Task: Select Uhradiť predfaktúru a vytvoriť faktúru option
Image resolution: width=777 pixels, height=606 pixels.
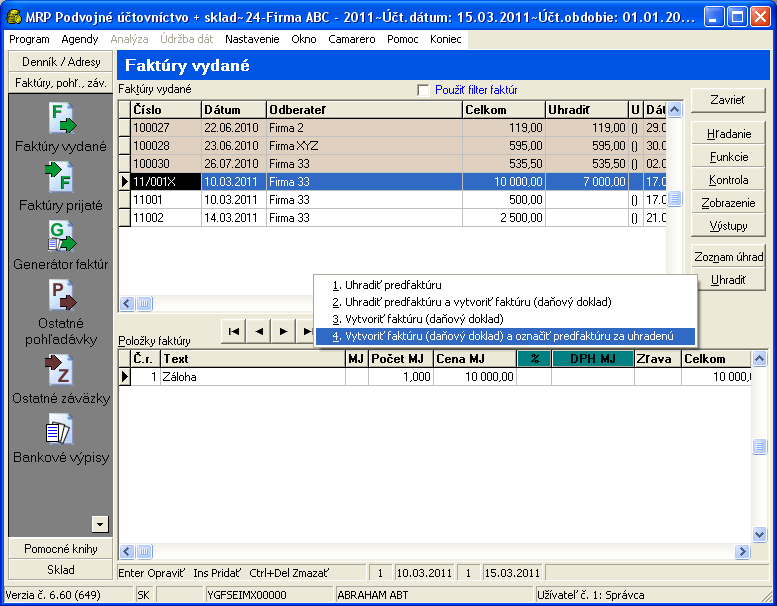Action: pyautogui.click(x=505, y=302)
